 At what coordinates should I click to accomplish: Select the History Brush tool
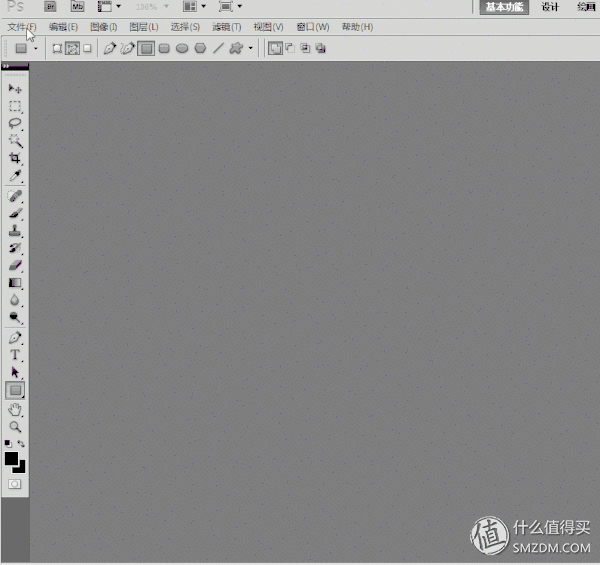coord(15,248)
